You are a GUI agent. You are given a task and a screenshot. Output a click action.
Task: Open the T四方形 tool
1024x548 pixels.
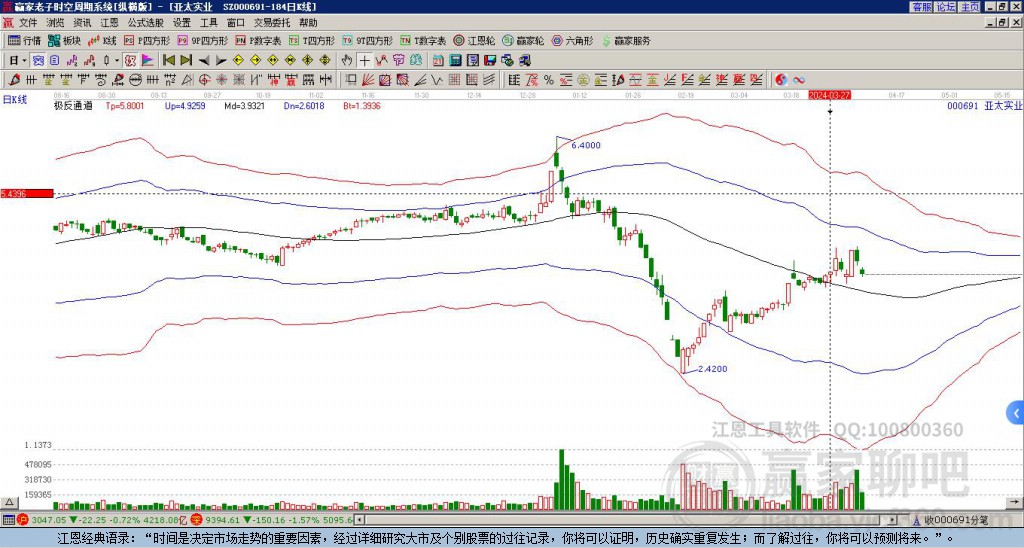tap(312, 40)
